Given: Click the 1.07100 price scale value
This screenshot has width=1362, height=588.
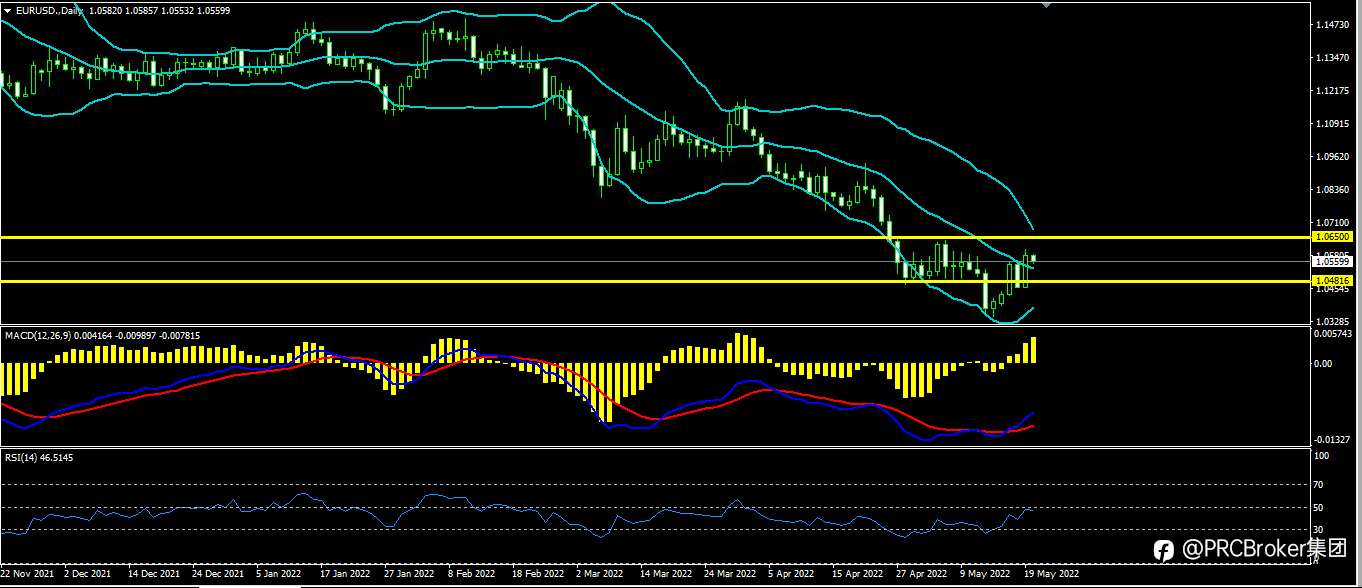Looking at the screenshot, I should coord(1334,222).
